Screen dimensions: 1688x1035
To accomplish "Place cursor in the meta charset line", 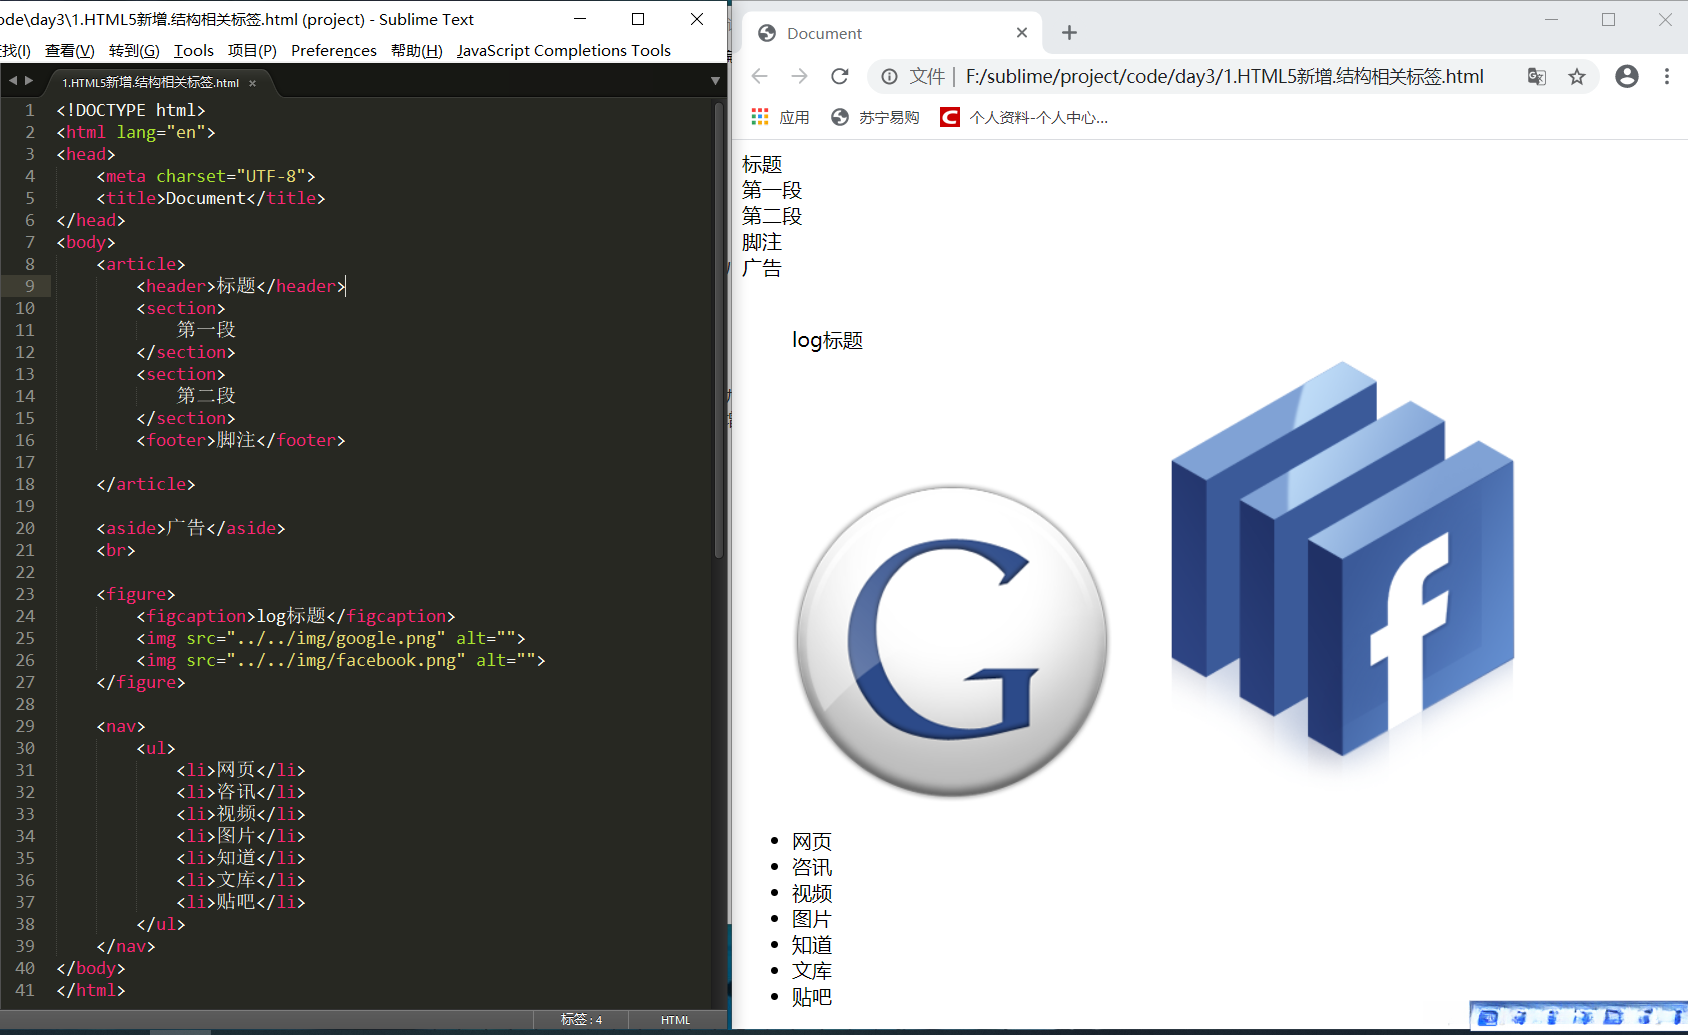I will coord(206,176).
